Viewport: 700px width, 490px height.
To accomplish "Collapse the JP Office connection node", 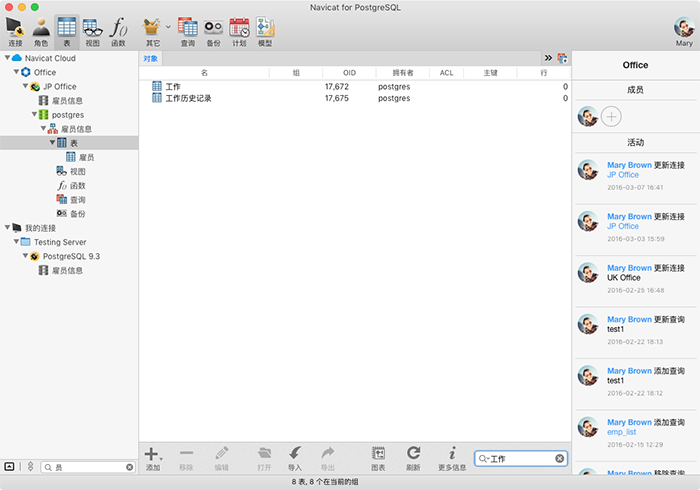I will point(25,86).
